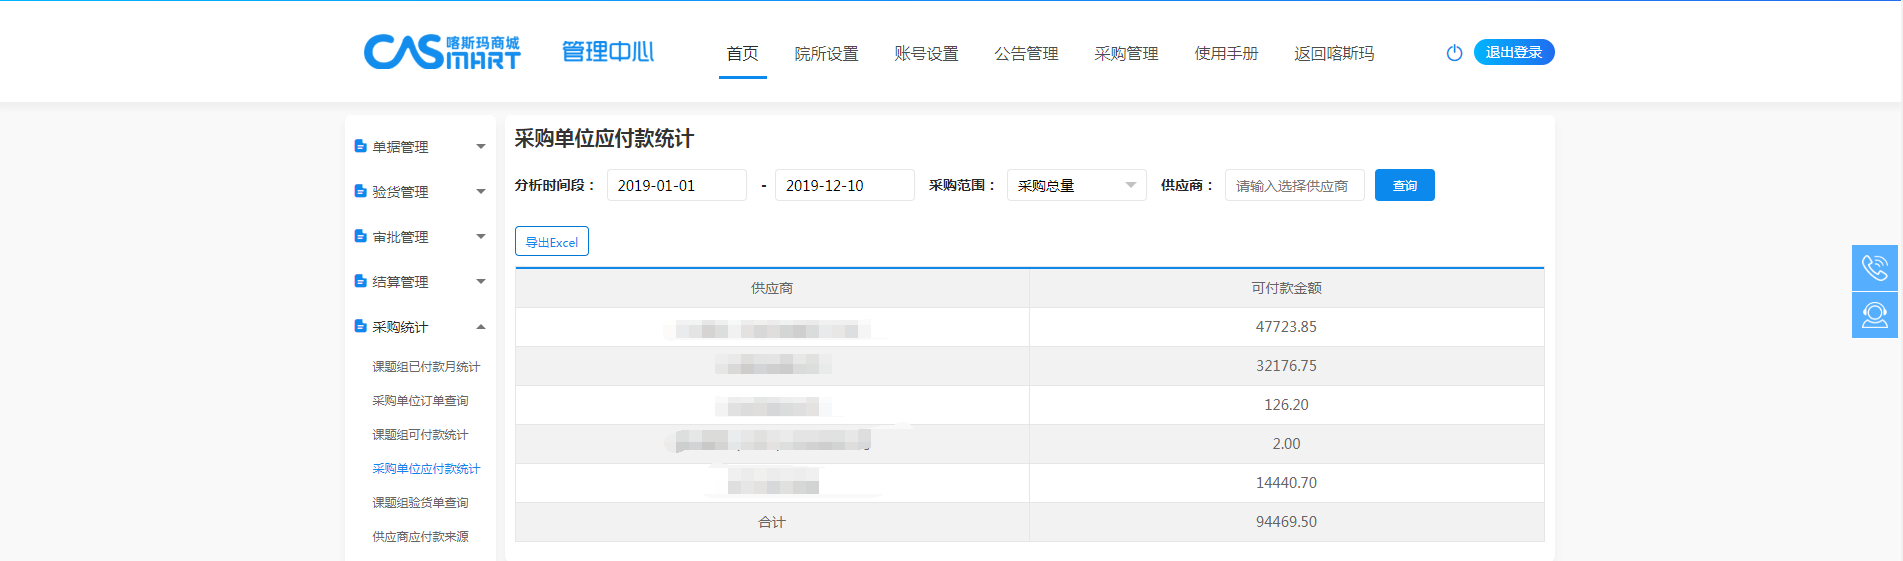Click the 结算管理 document icon
This screenshot has height=561, width=1903.
(360, 281)
